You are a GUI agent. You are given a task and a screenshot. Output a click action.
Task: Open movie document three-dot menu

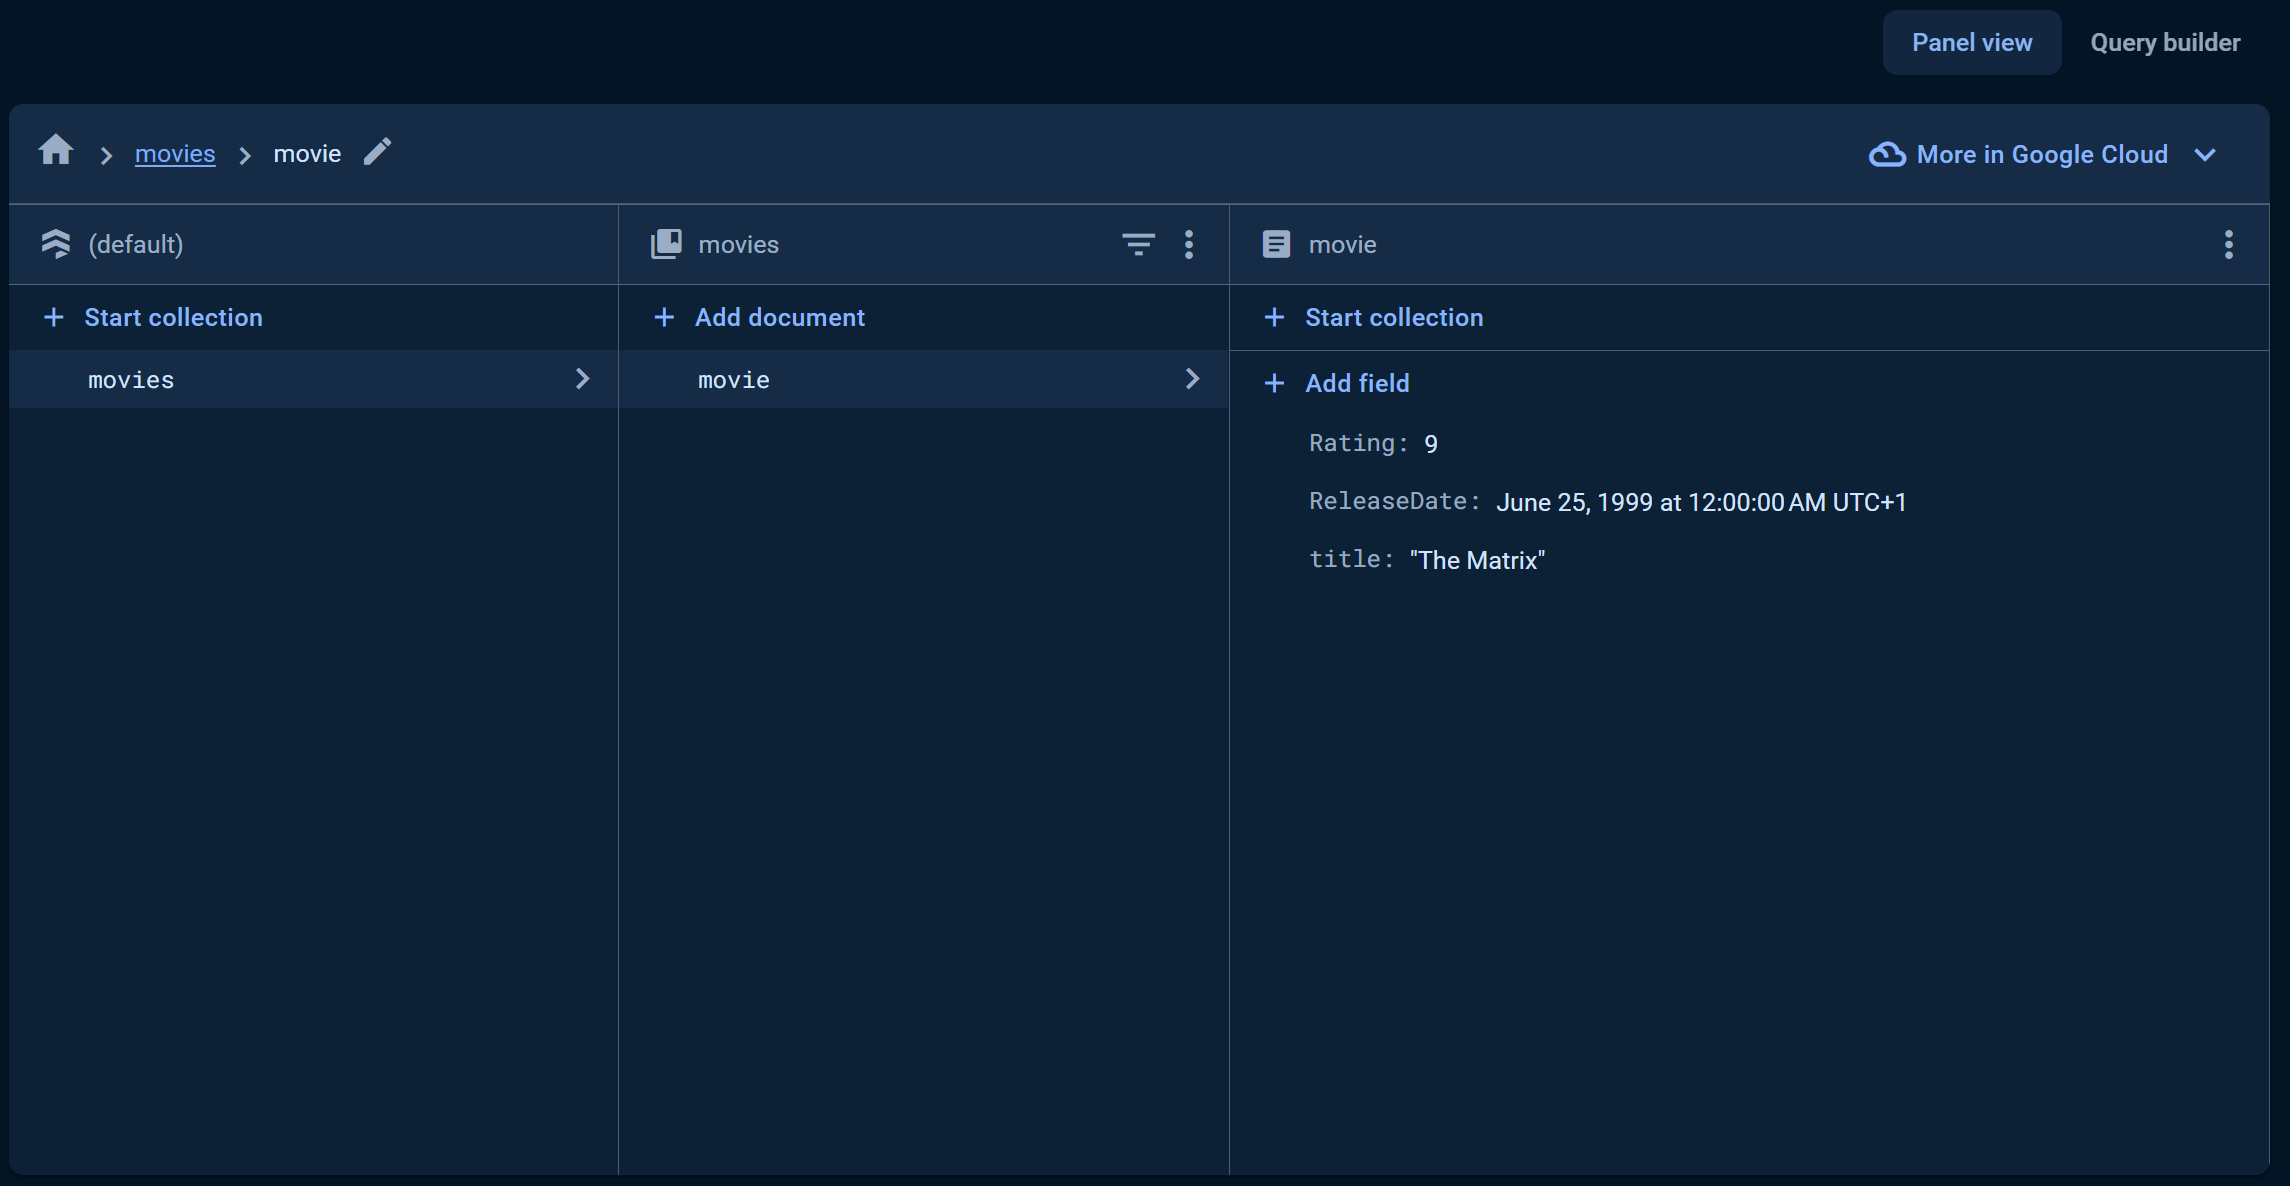(x=2228, y=245)
